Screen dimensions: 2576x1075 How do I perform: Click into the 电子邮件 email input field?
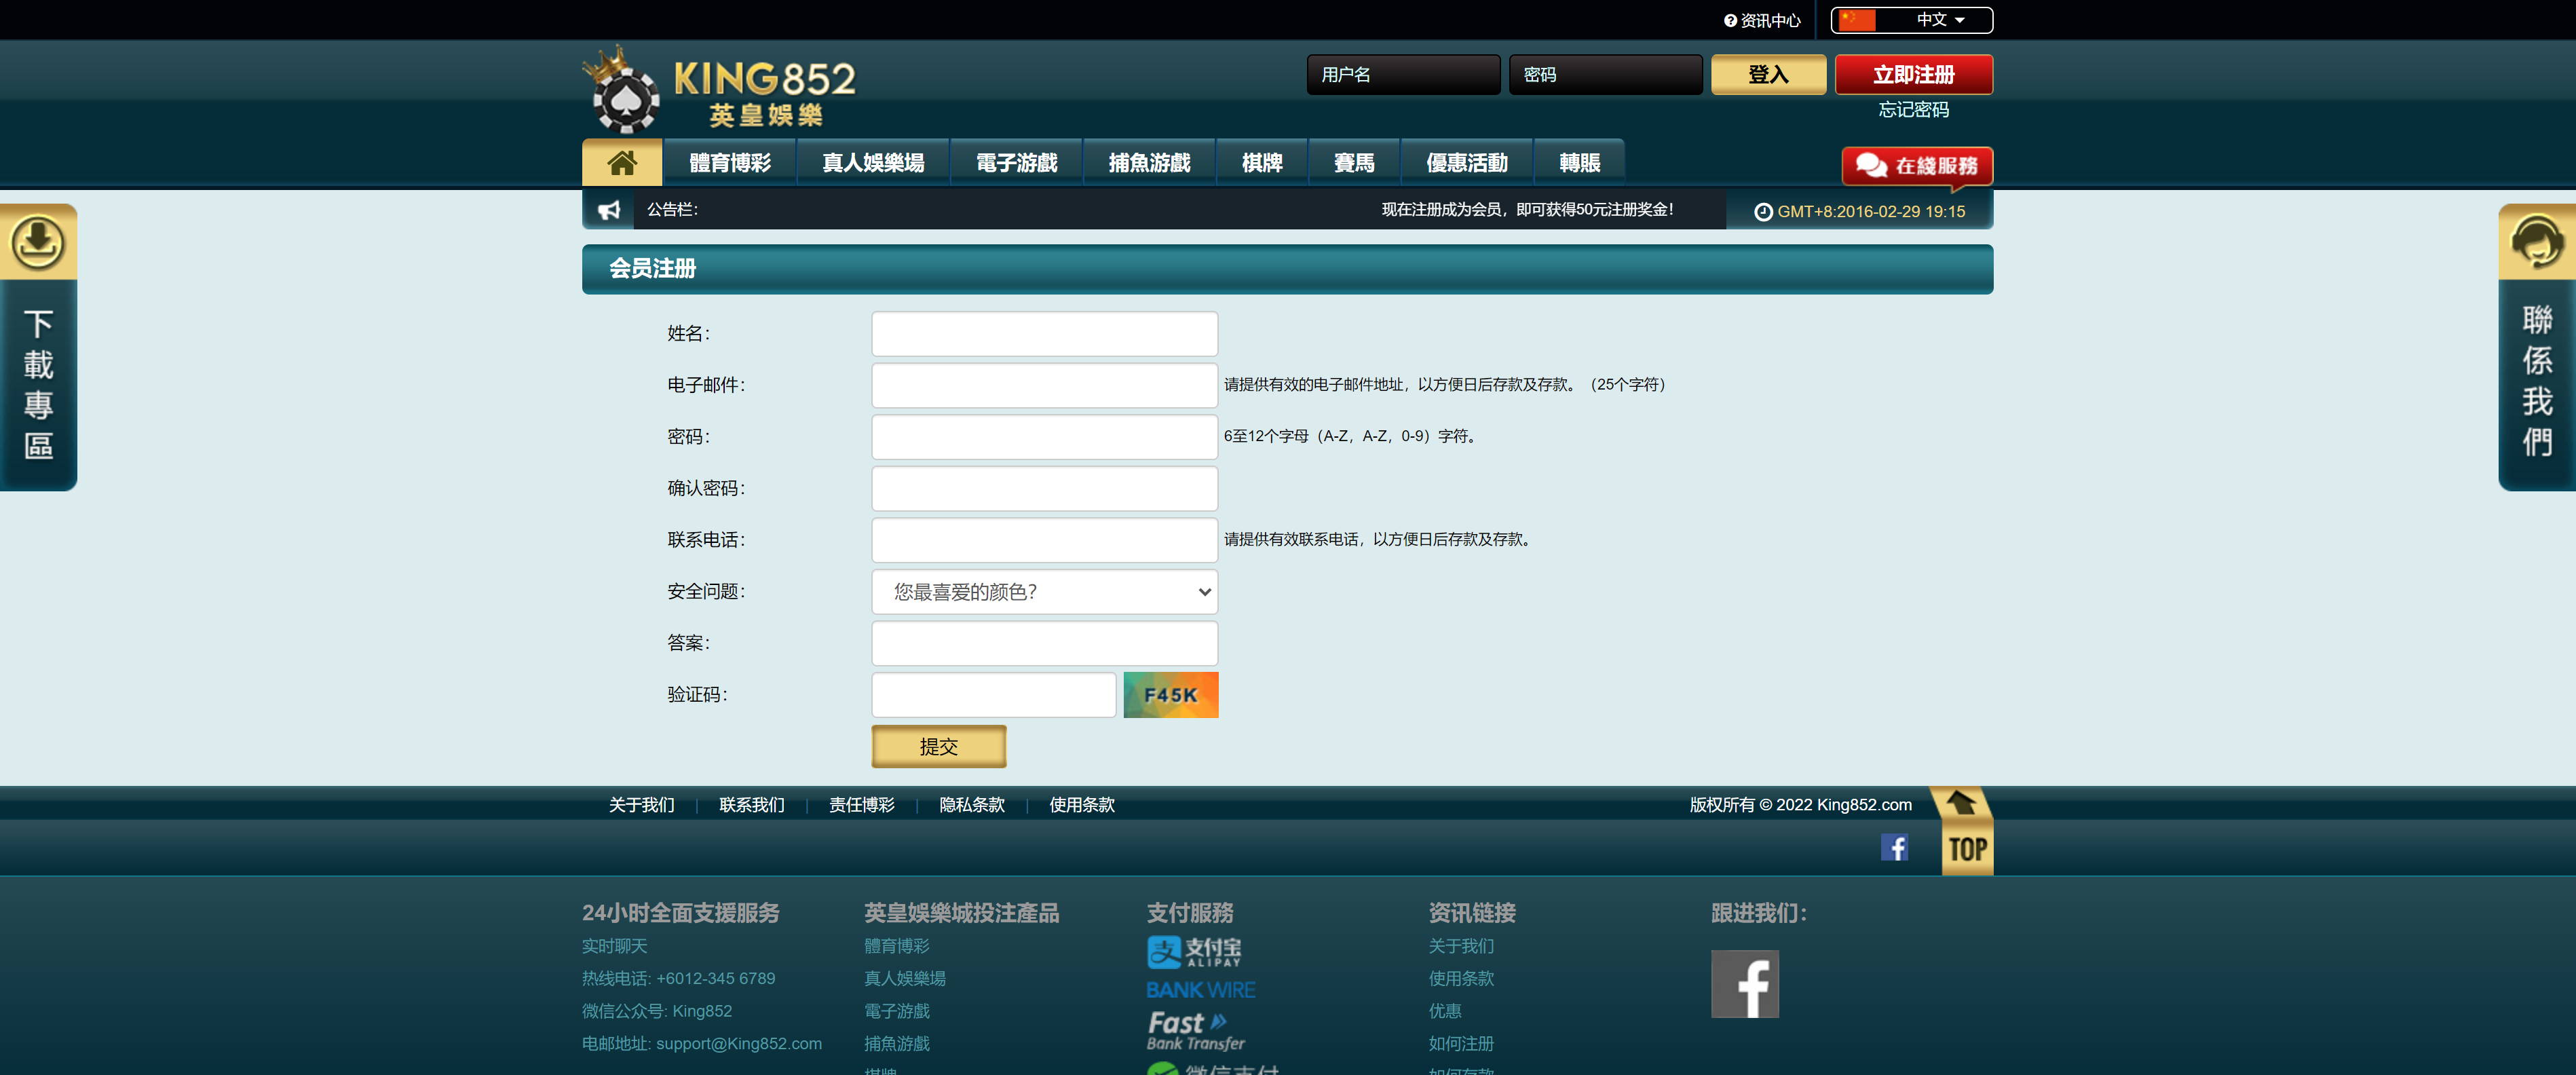pyautogui.click(x=1044, y=385)
